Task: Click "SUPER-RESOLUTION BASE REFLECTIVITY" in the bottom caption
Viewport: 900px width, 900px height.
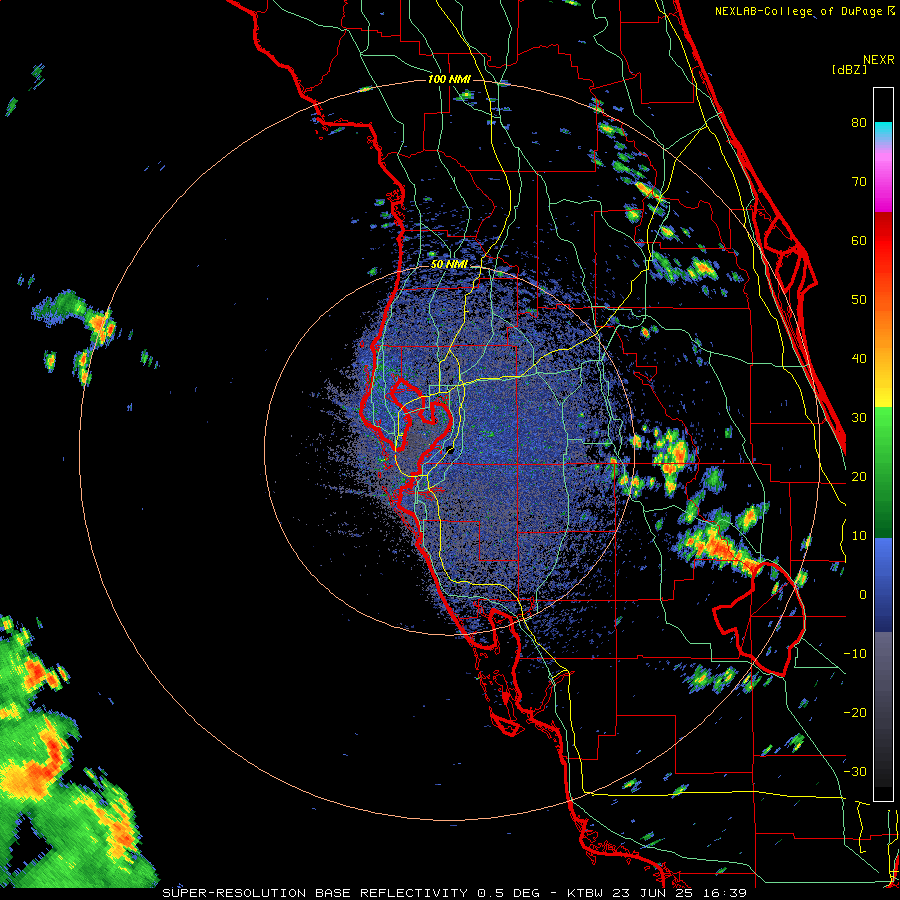Action: coord(315,893)
